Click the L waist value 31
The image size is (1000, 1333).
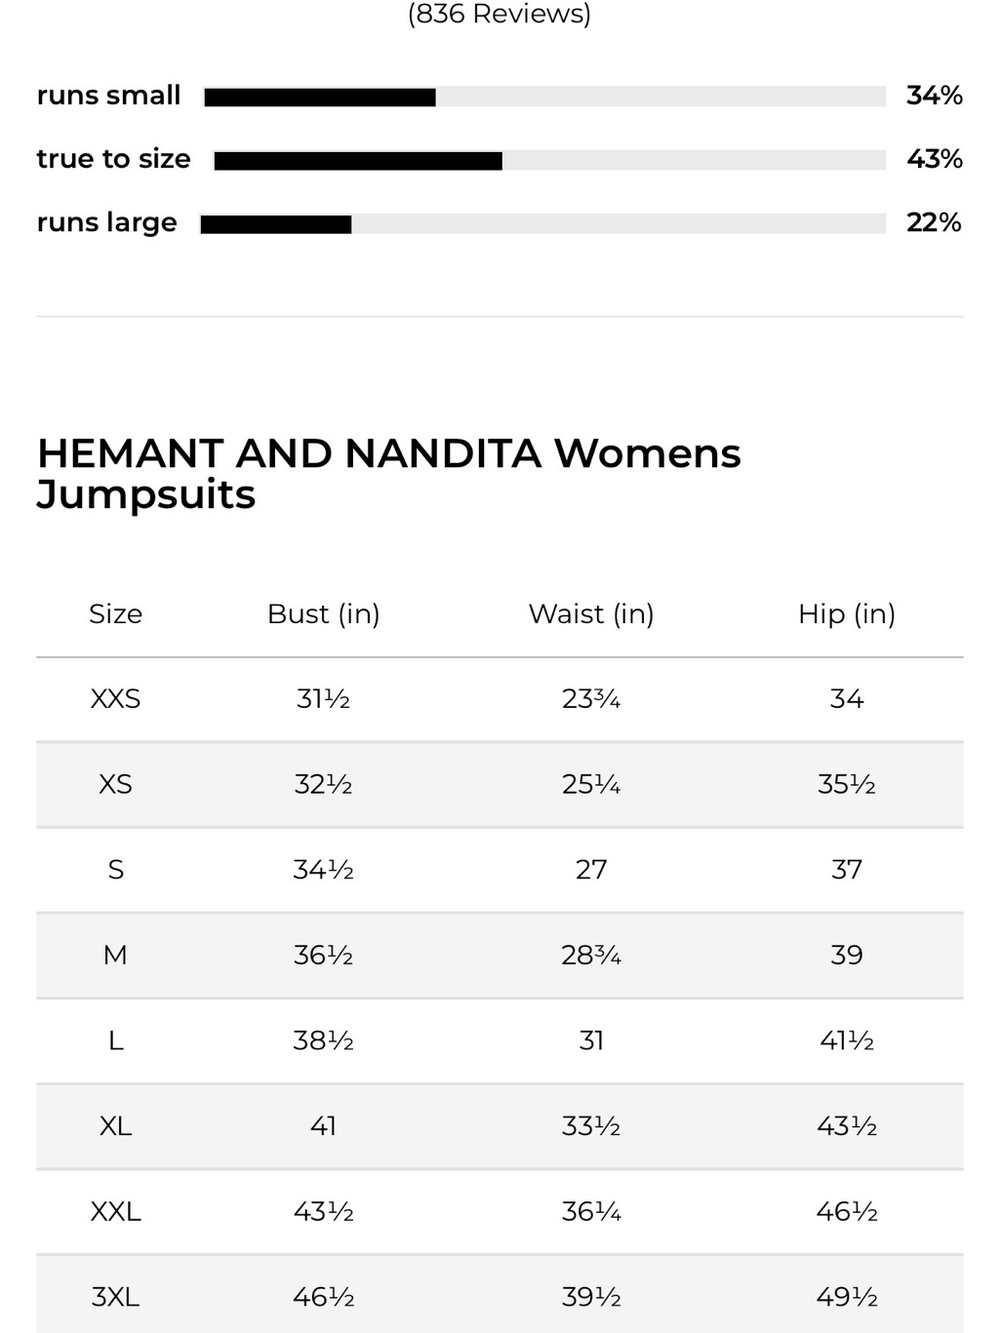[591, 1041]
